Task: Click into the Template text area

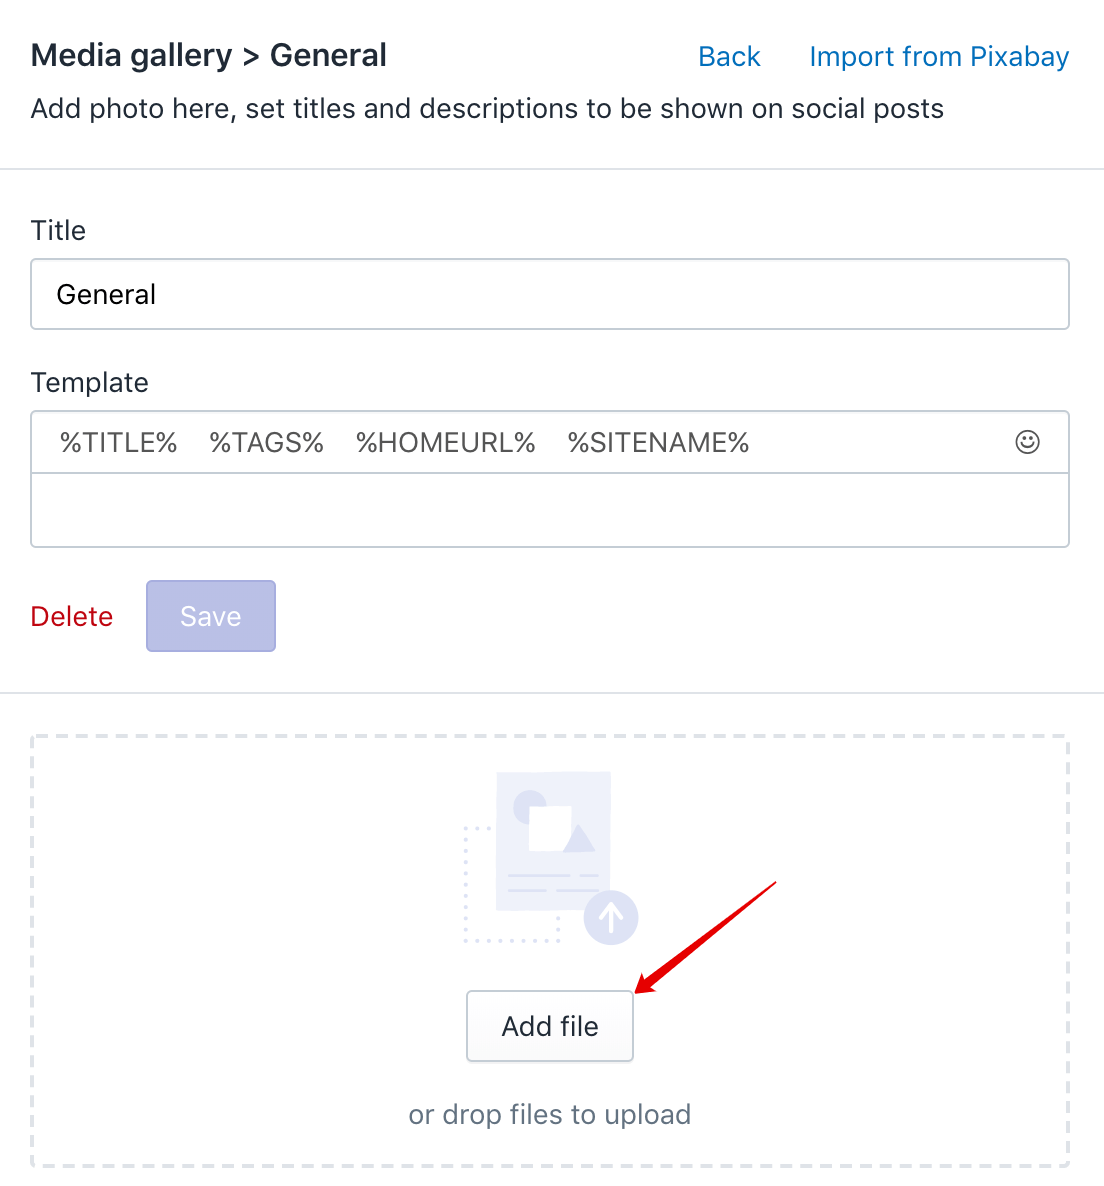Action: coord(550,510)
